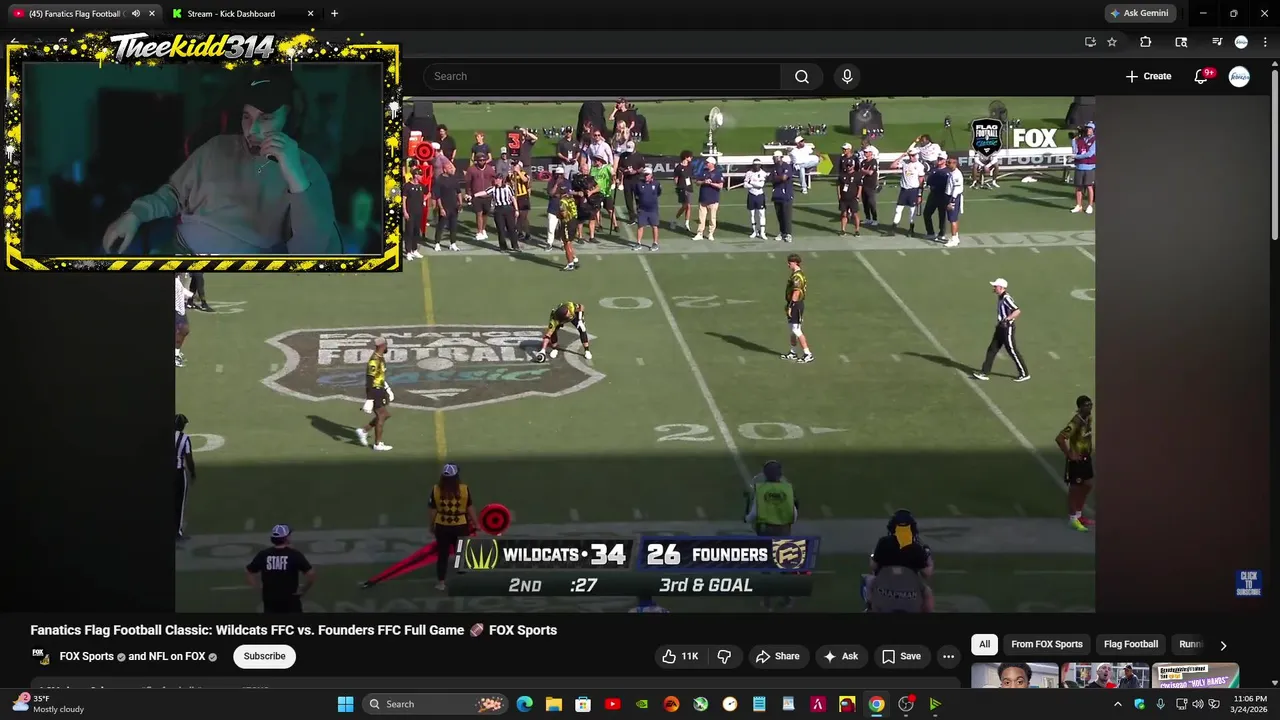Screen dimensions: 1280x720
Task: Open a new browser tab with plus icon
Action: click(x=334, y=14)
